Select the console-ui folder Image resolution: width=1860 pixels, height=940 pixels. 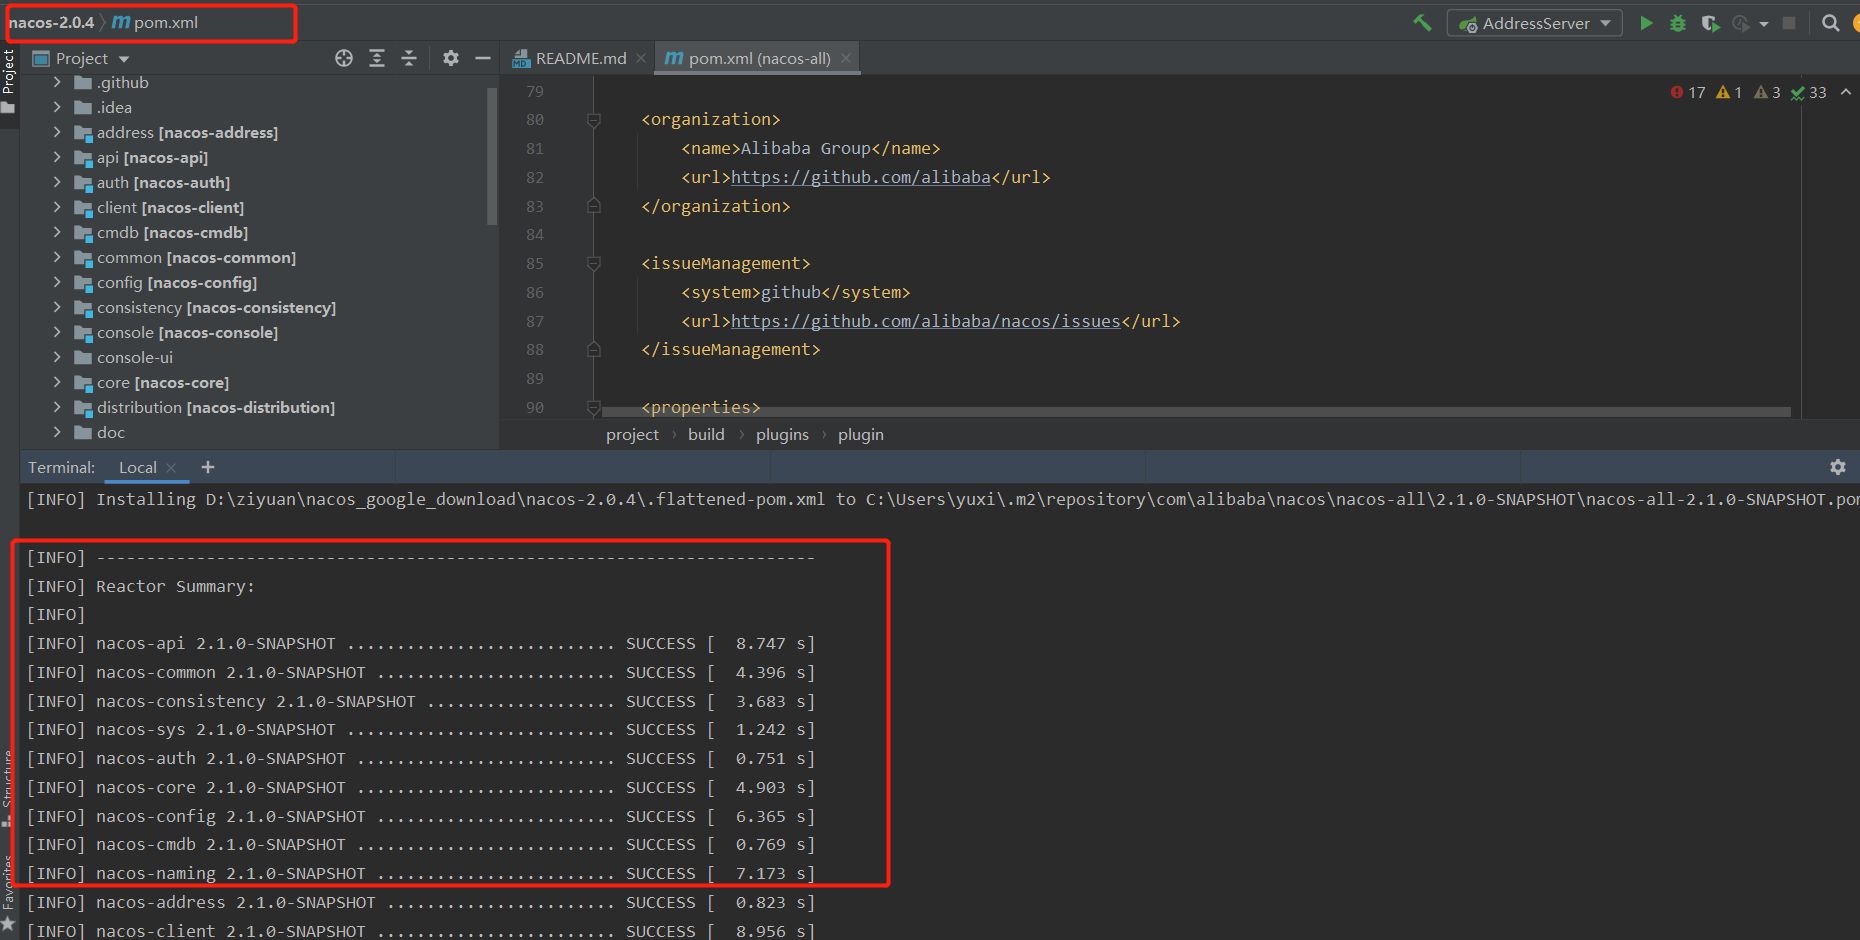point(135,357)
